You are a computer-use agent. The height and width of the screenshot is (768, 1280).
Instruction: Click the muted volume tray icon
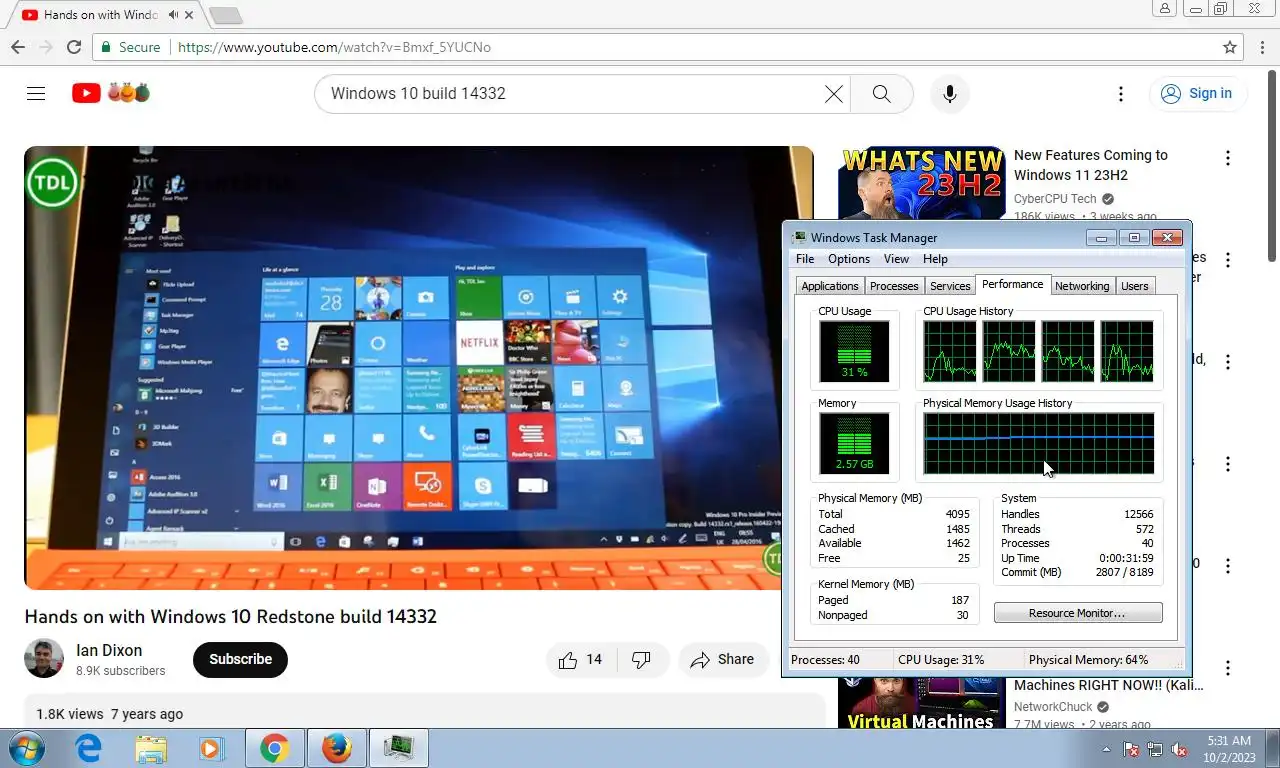[1179, 748]
